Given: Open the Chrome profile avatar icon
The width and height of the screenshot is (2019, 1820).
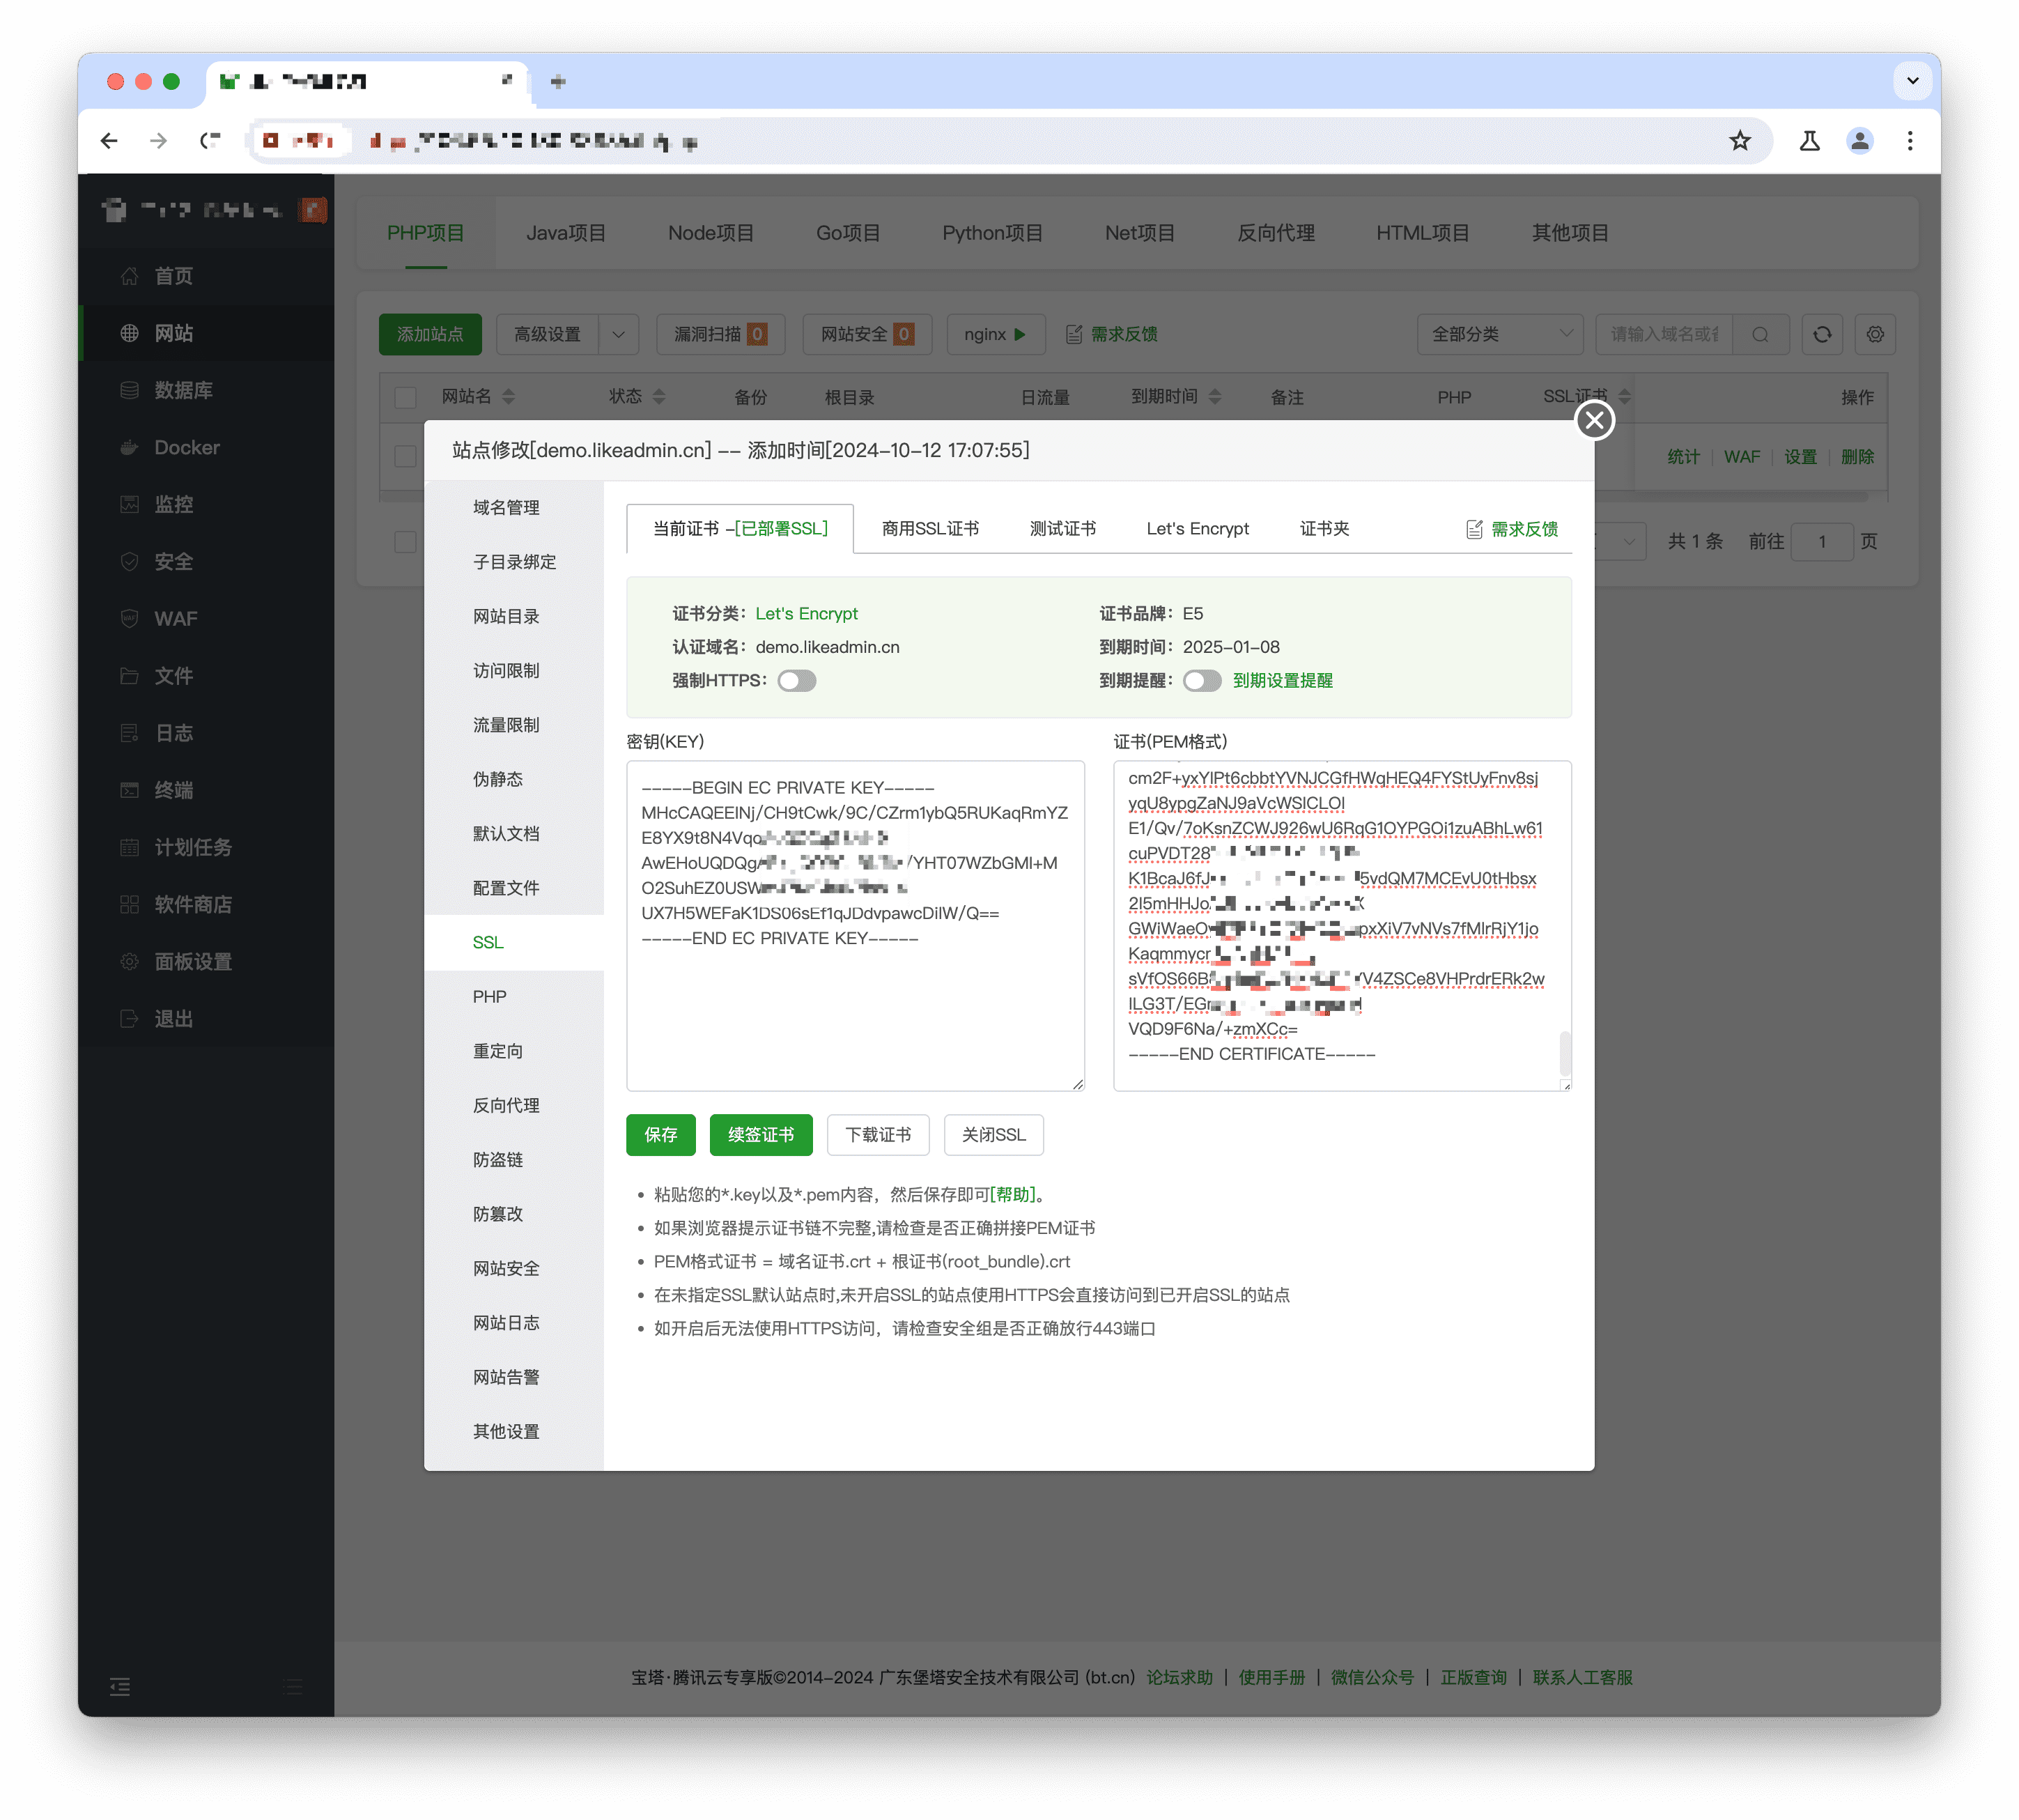Looking at the screenshot, I should point(1859,141).
